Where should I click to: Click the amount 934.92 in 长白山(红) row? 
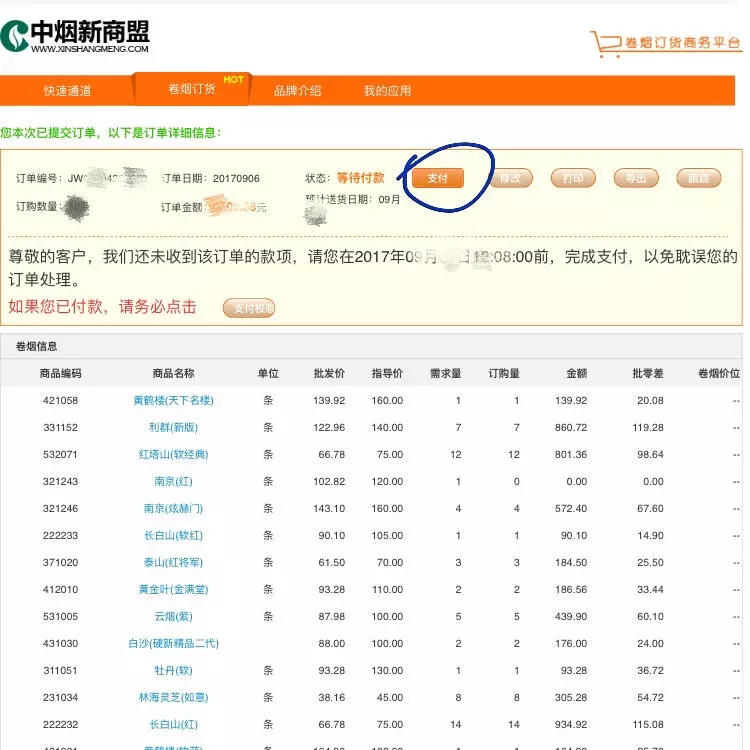coord(571,725)
